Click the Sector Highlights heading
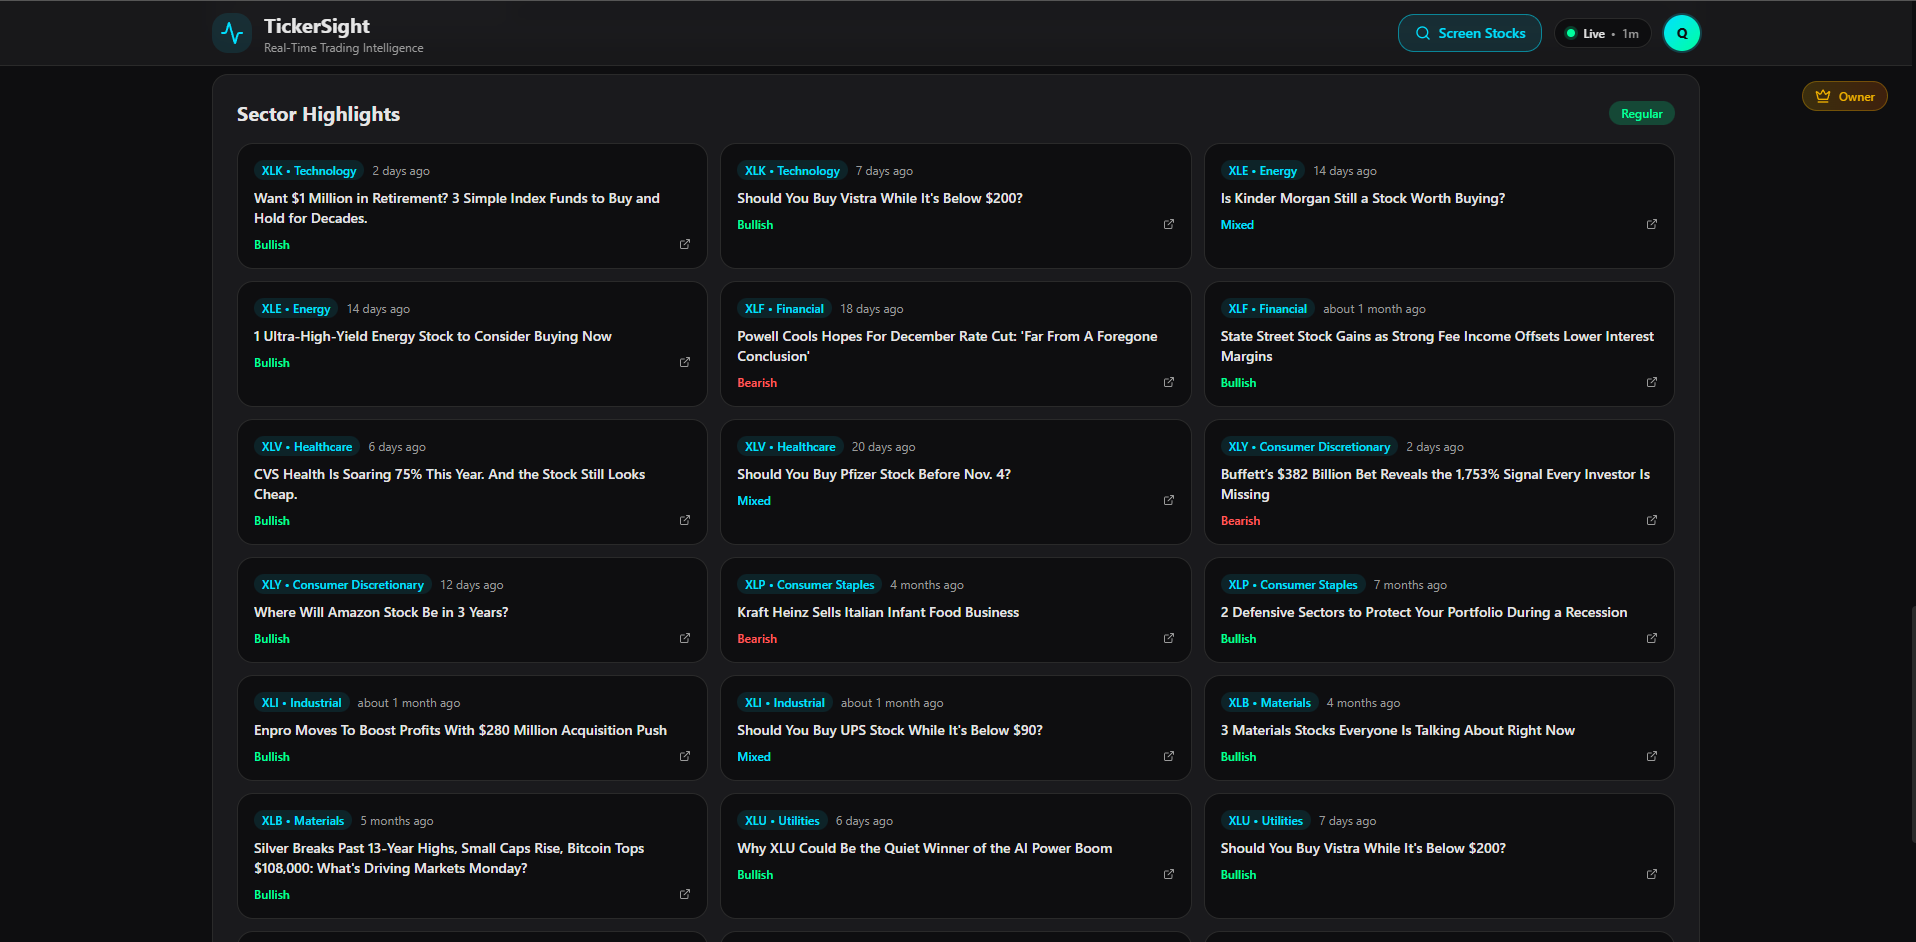This screenshot has width=1916, height=942. click(x=318, y=114)
